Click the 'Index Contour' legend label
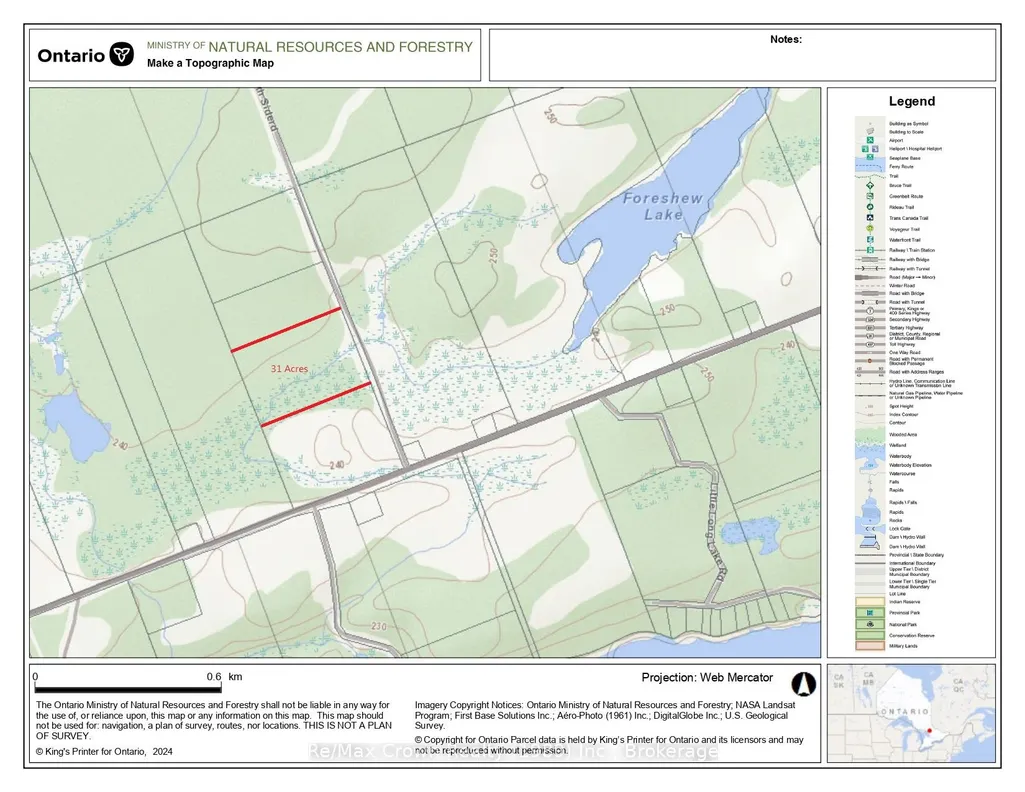 tap(903, 414)
